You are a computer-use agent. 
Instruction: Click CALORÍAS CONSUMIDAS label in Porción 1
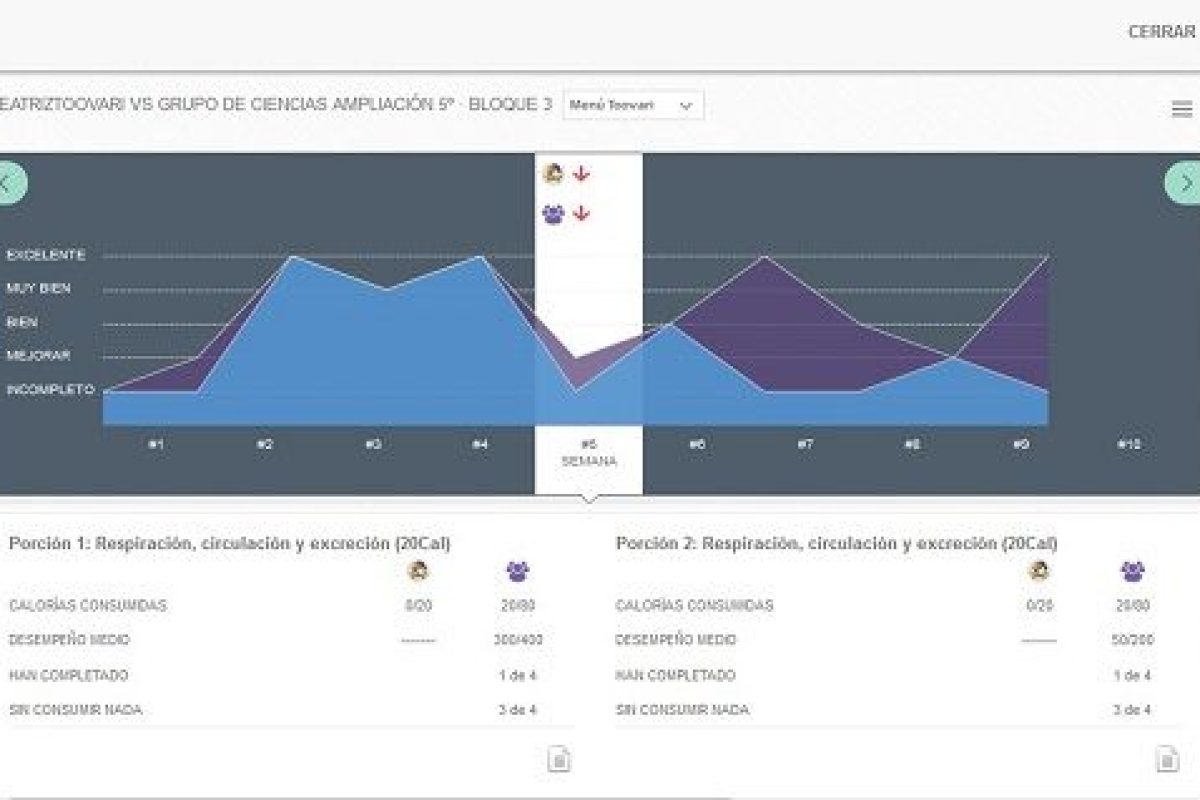pyautogui.click(x=88, y=606)
